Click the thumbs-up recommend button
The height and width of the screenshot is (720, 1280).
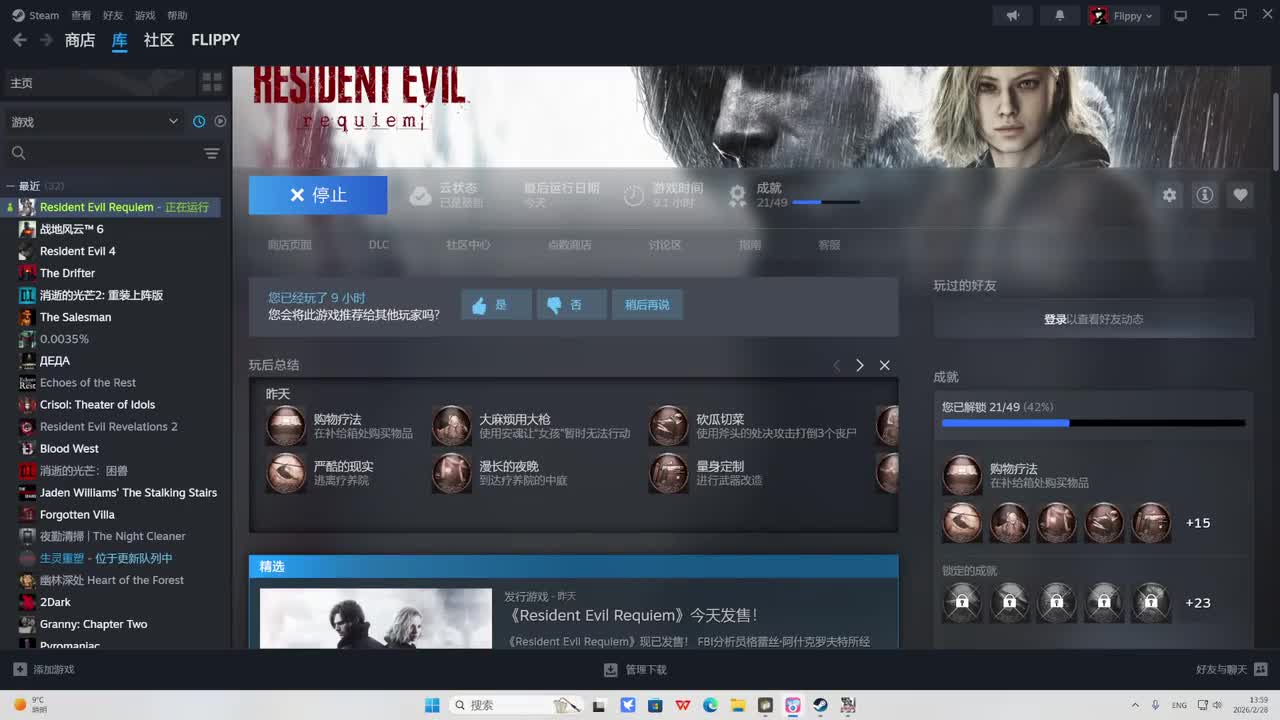tap(496, 305)
